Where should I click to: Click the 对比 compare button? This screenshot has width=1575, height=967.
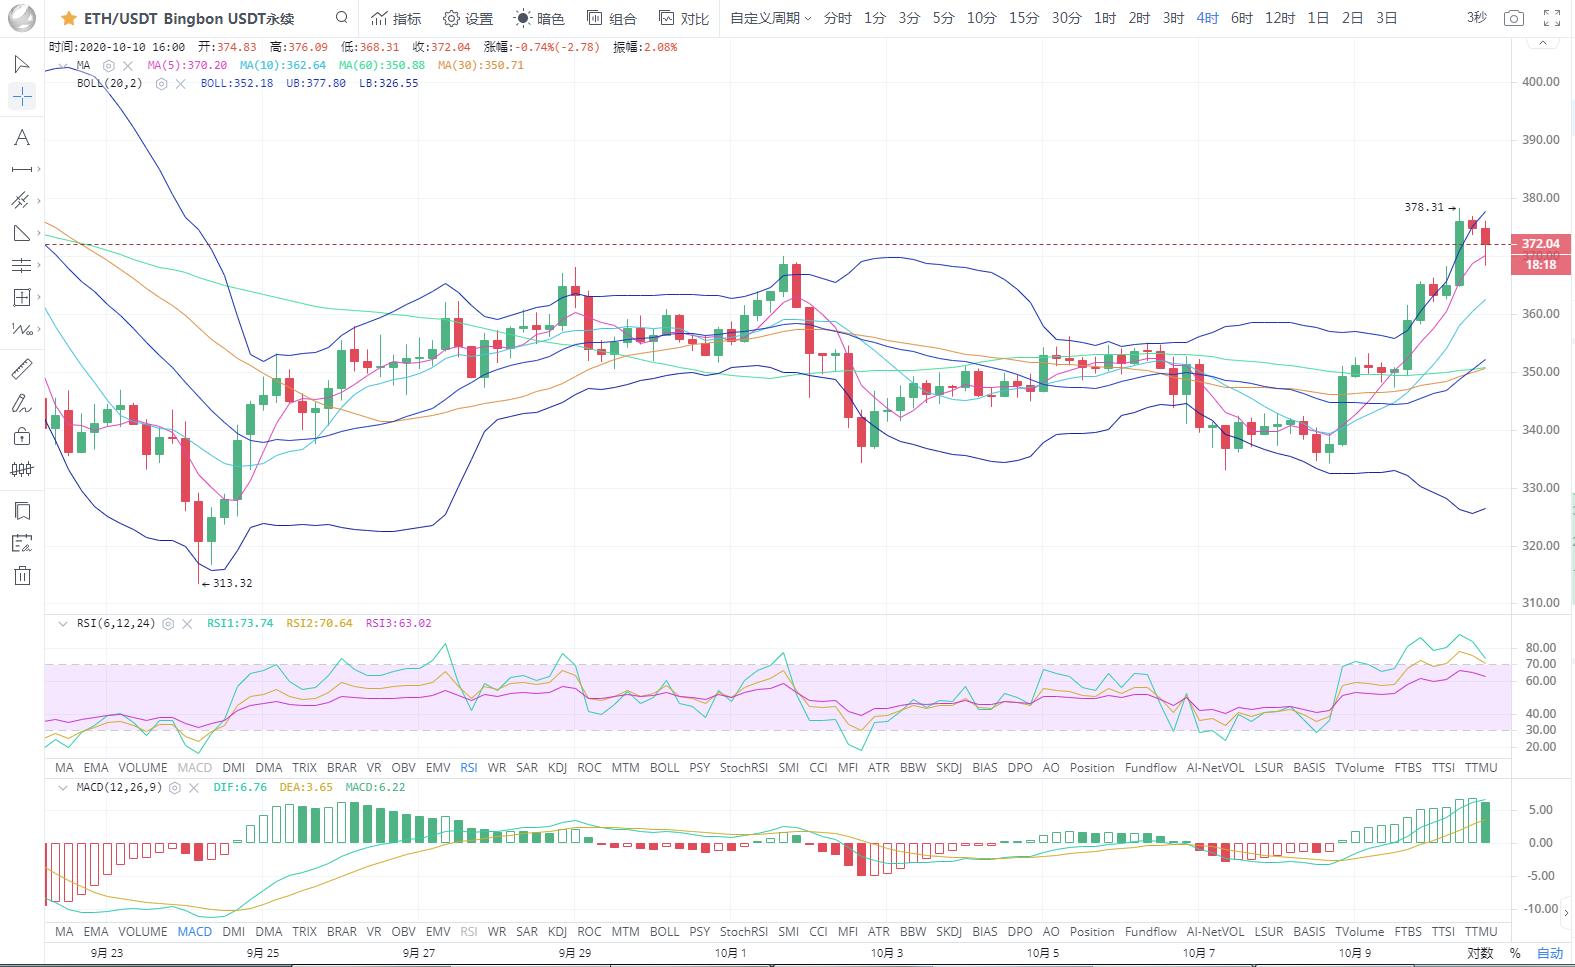684,18
